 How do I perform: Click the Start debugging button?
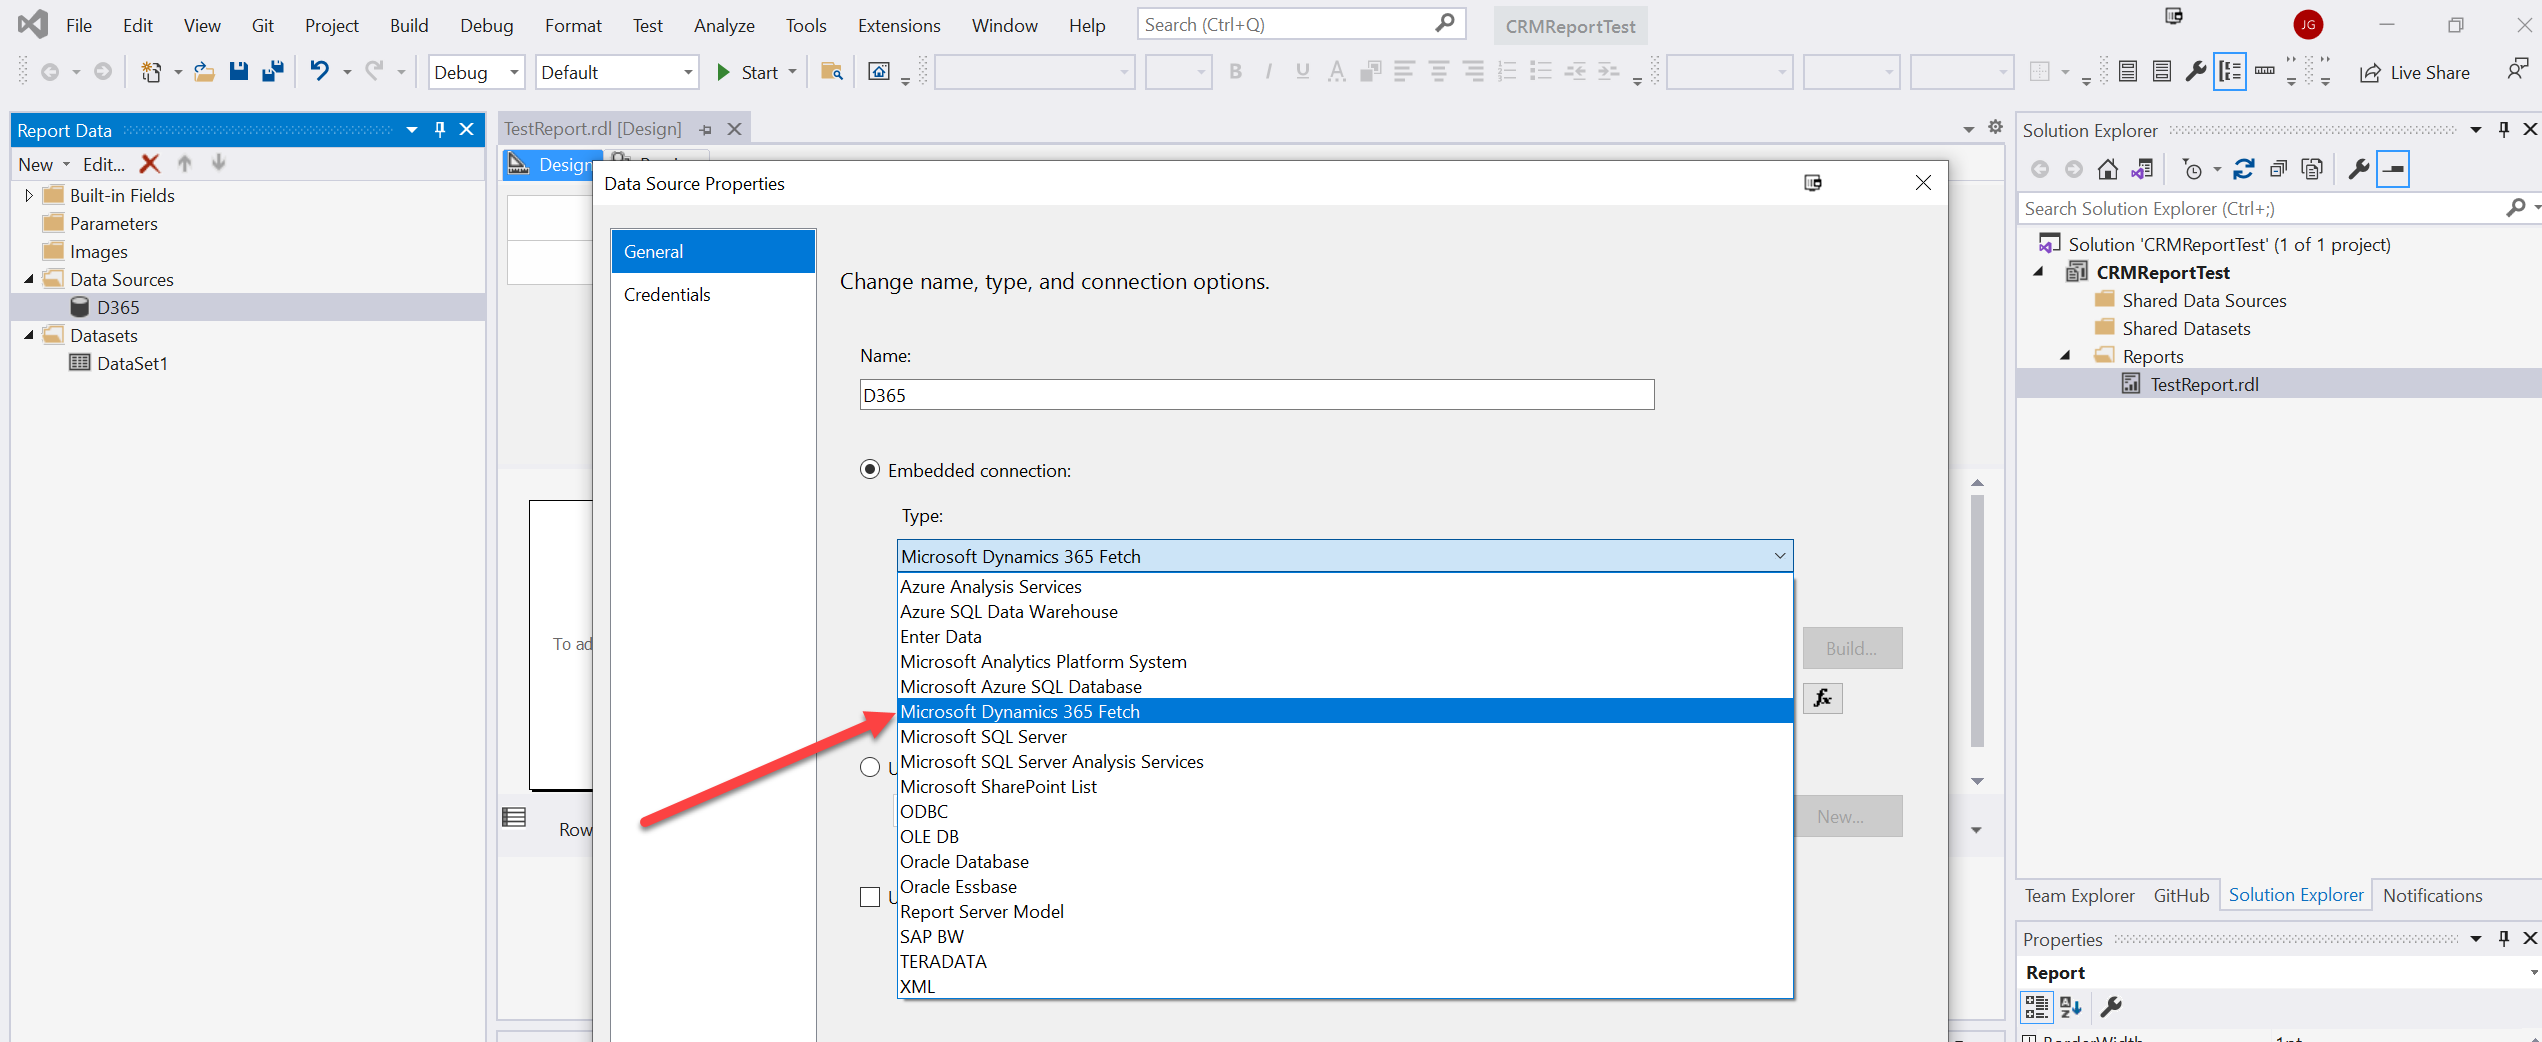748,72
